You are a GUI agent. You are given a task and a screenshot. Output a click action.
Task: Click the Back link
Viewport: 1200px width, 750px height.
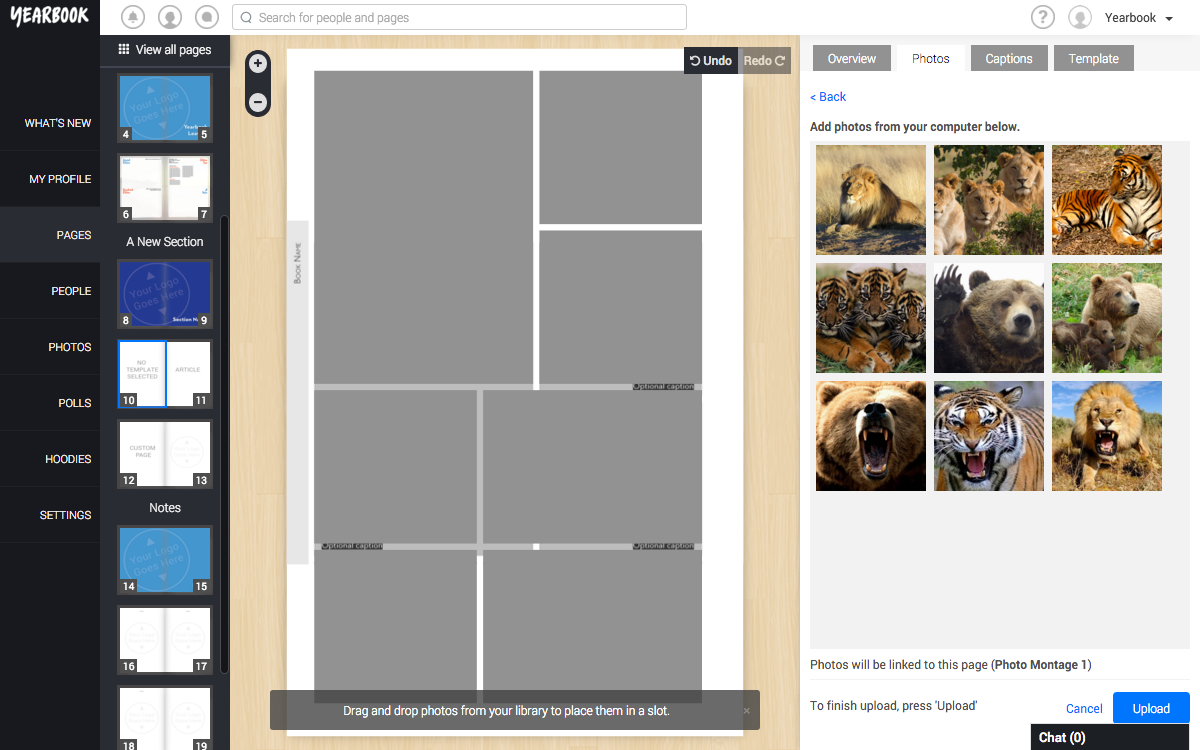pyautogui.click(x=828, y=97)
